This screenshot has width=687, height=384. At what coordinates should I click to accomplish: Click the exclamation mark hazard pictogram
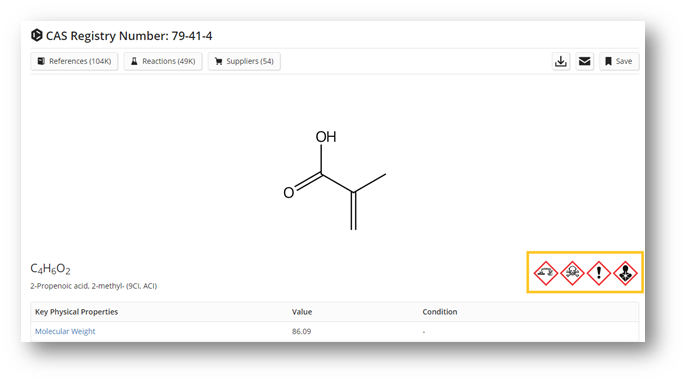(599, 273)
